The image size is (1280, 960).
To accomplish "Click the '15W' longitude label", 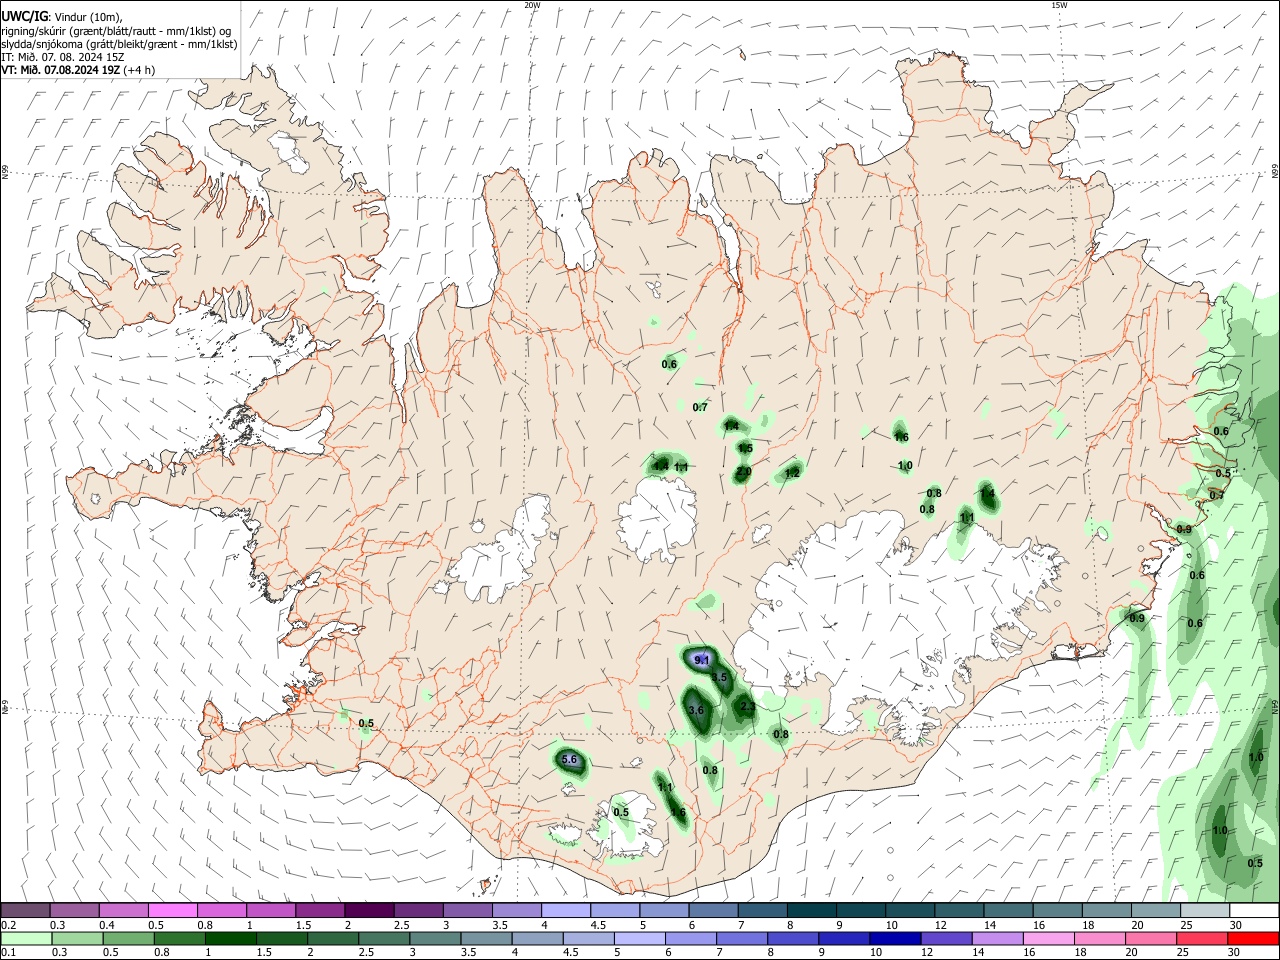I will (1059, 5).
